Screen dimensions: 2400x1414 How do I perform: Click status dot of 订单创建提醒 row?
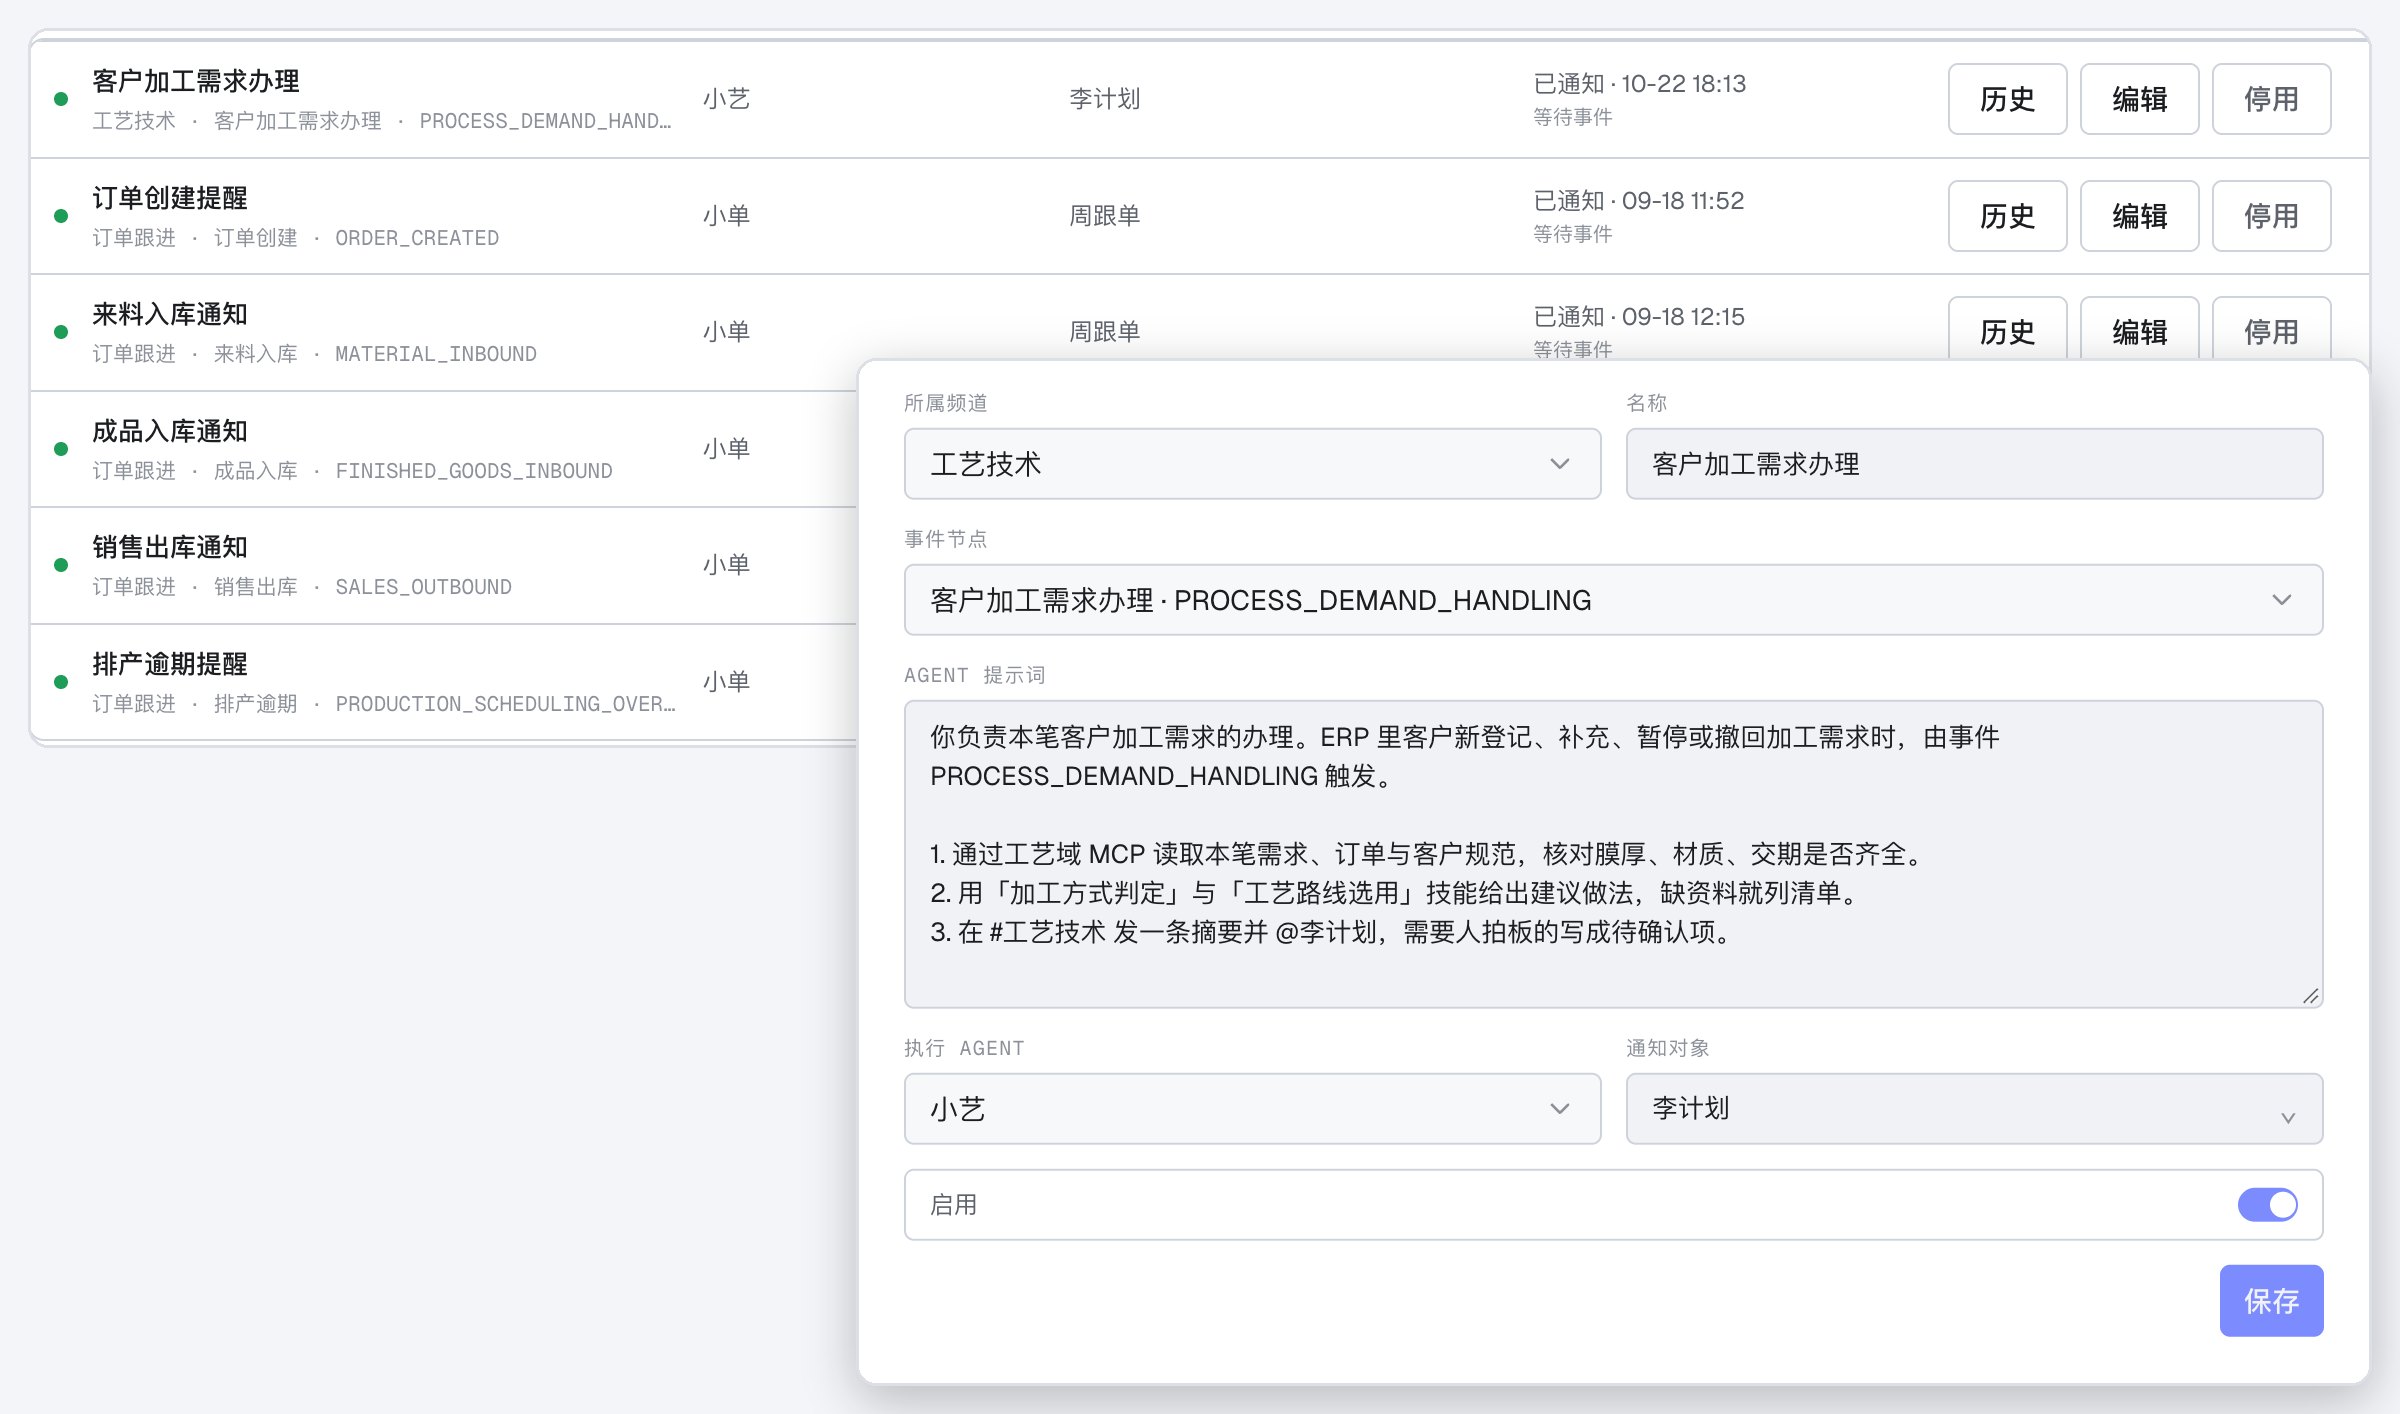pos(61,216)
